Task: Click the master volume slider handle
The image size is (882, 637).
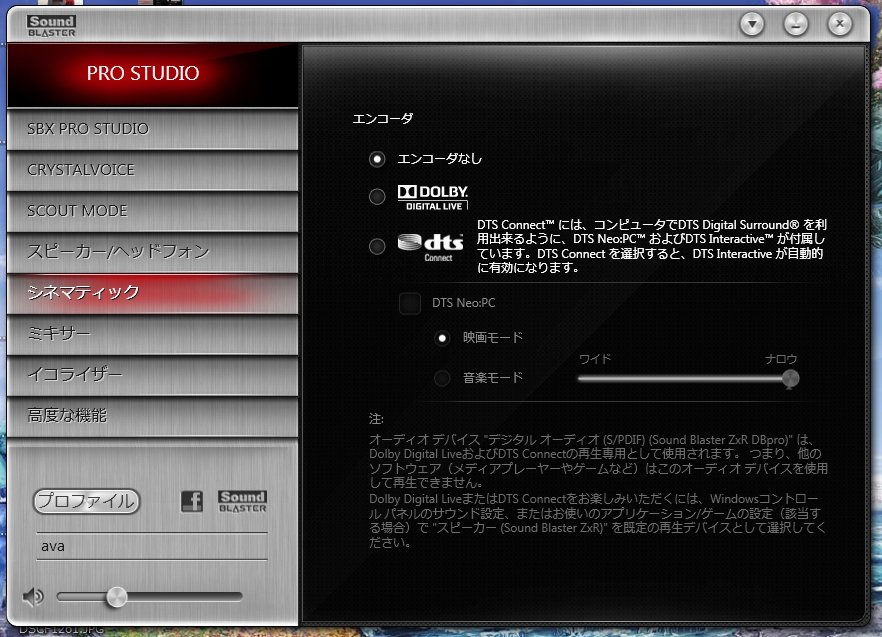Action: click(x=117, y=597)
